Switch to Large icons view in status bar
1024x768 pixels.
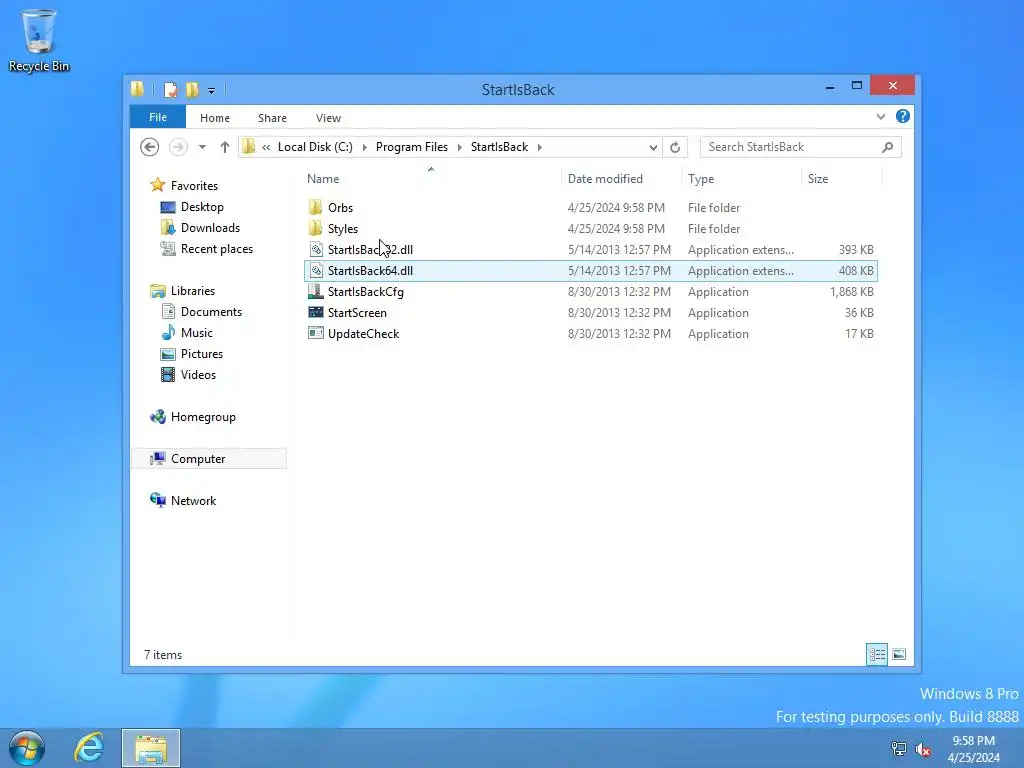[x=899, y=654]
